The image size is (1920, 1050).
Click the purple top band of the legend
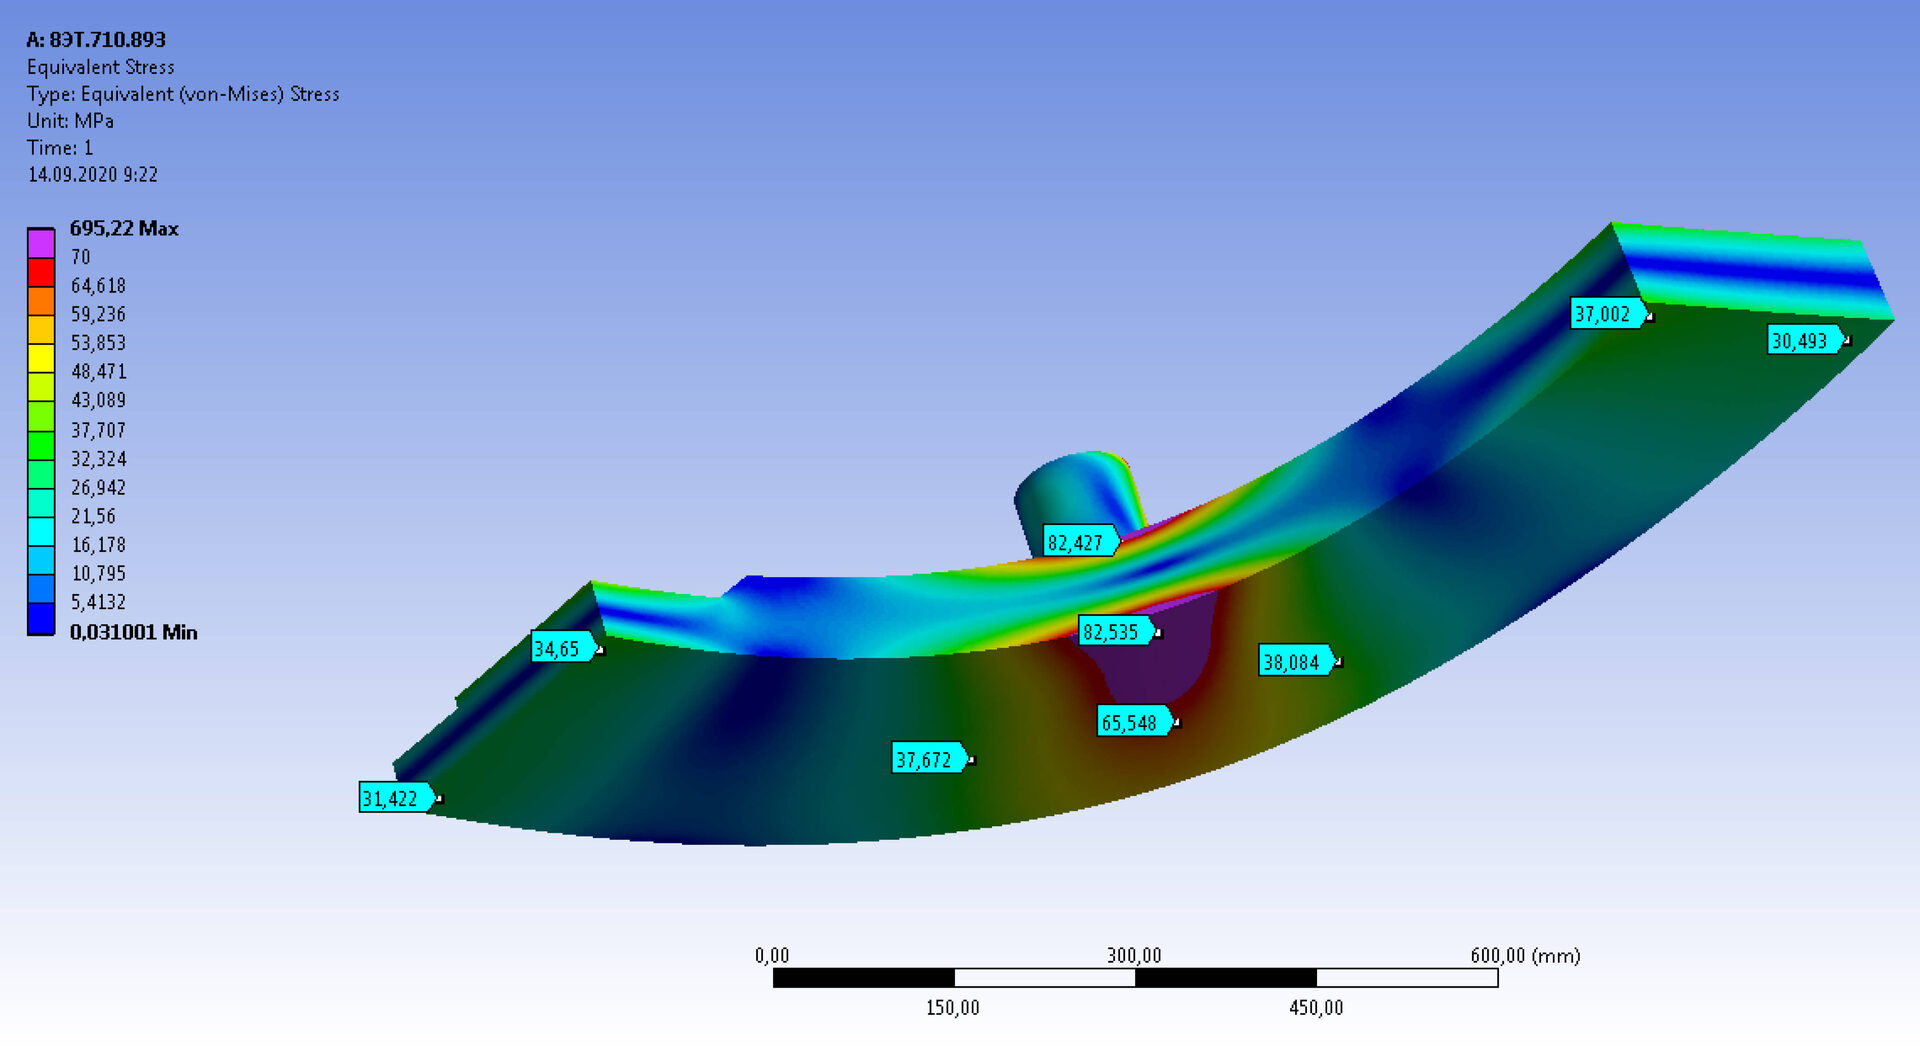(x=41, y=243)
